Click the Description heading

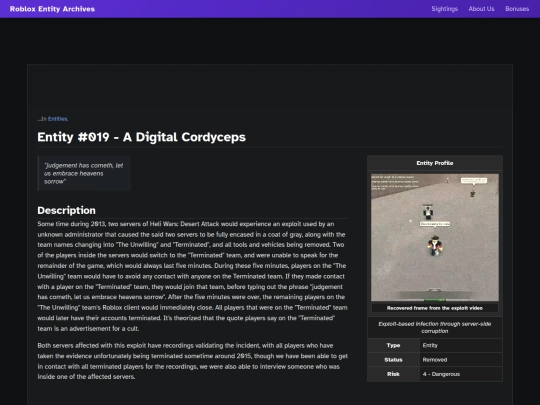point(66,210)
